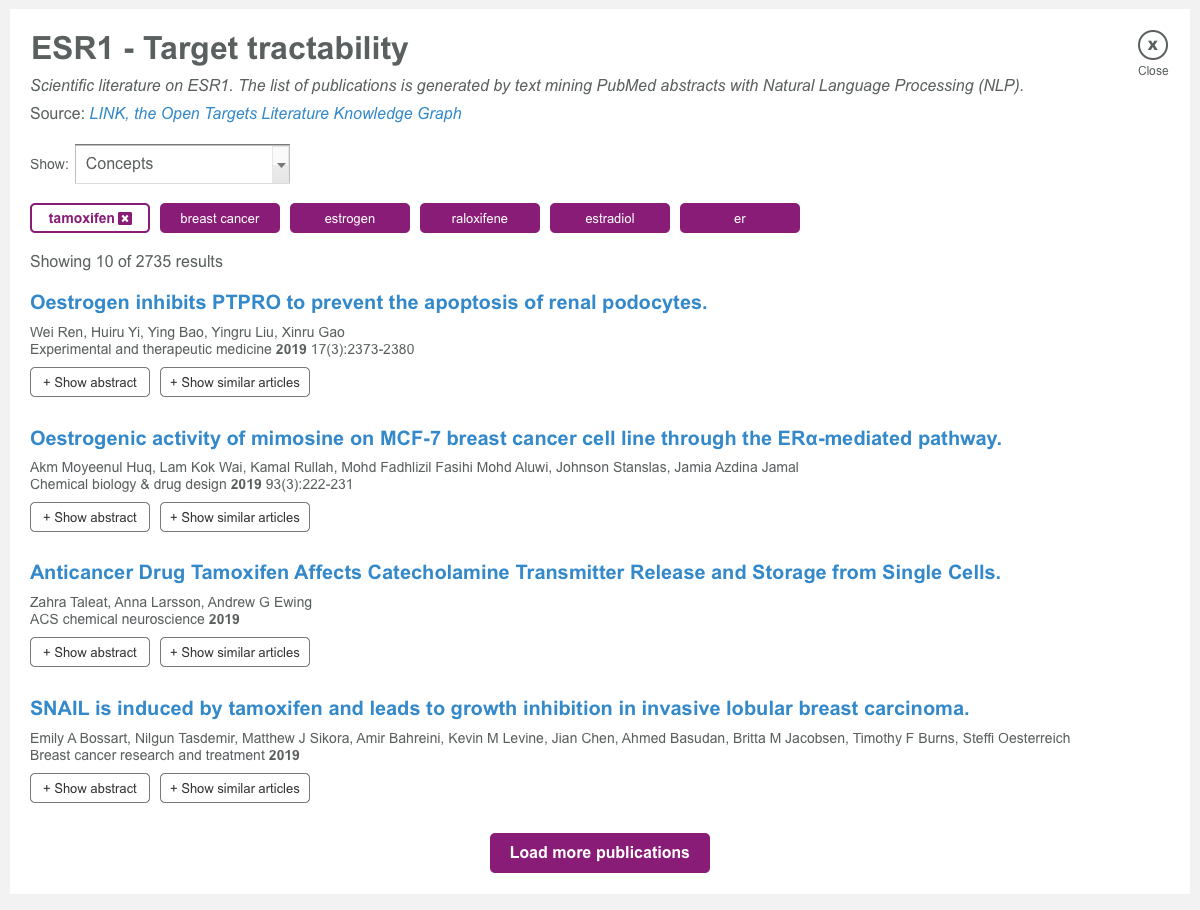Select the raloxifene concept chip

click(x=480, y=218)
